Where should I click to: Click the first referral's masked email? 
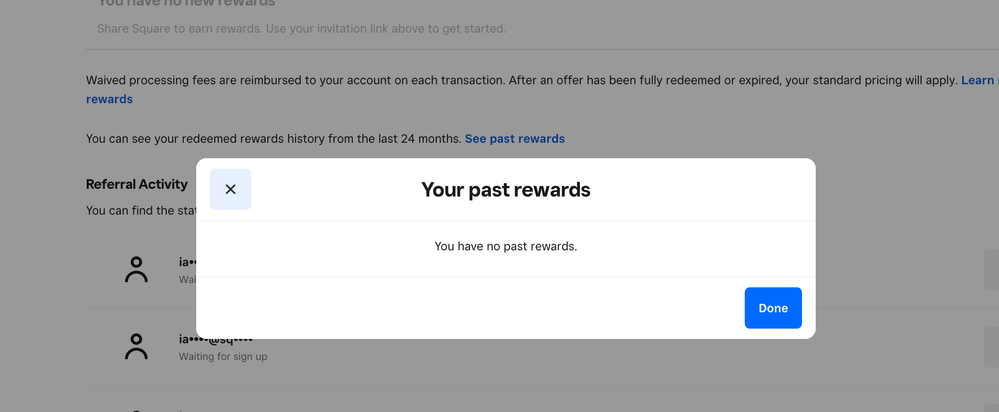(187, 262)
